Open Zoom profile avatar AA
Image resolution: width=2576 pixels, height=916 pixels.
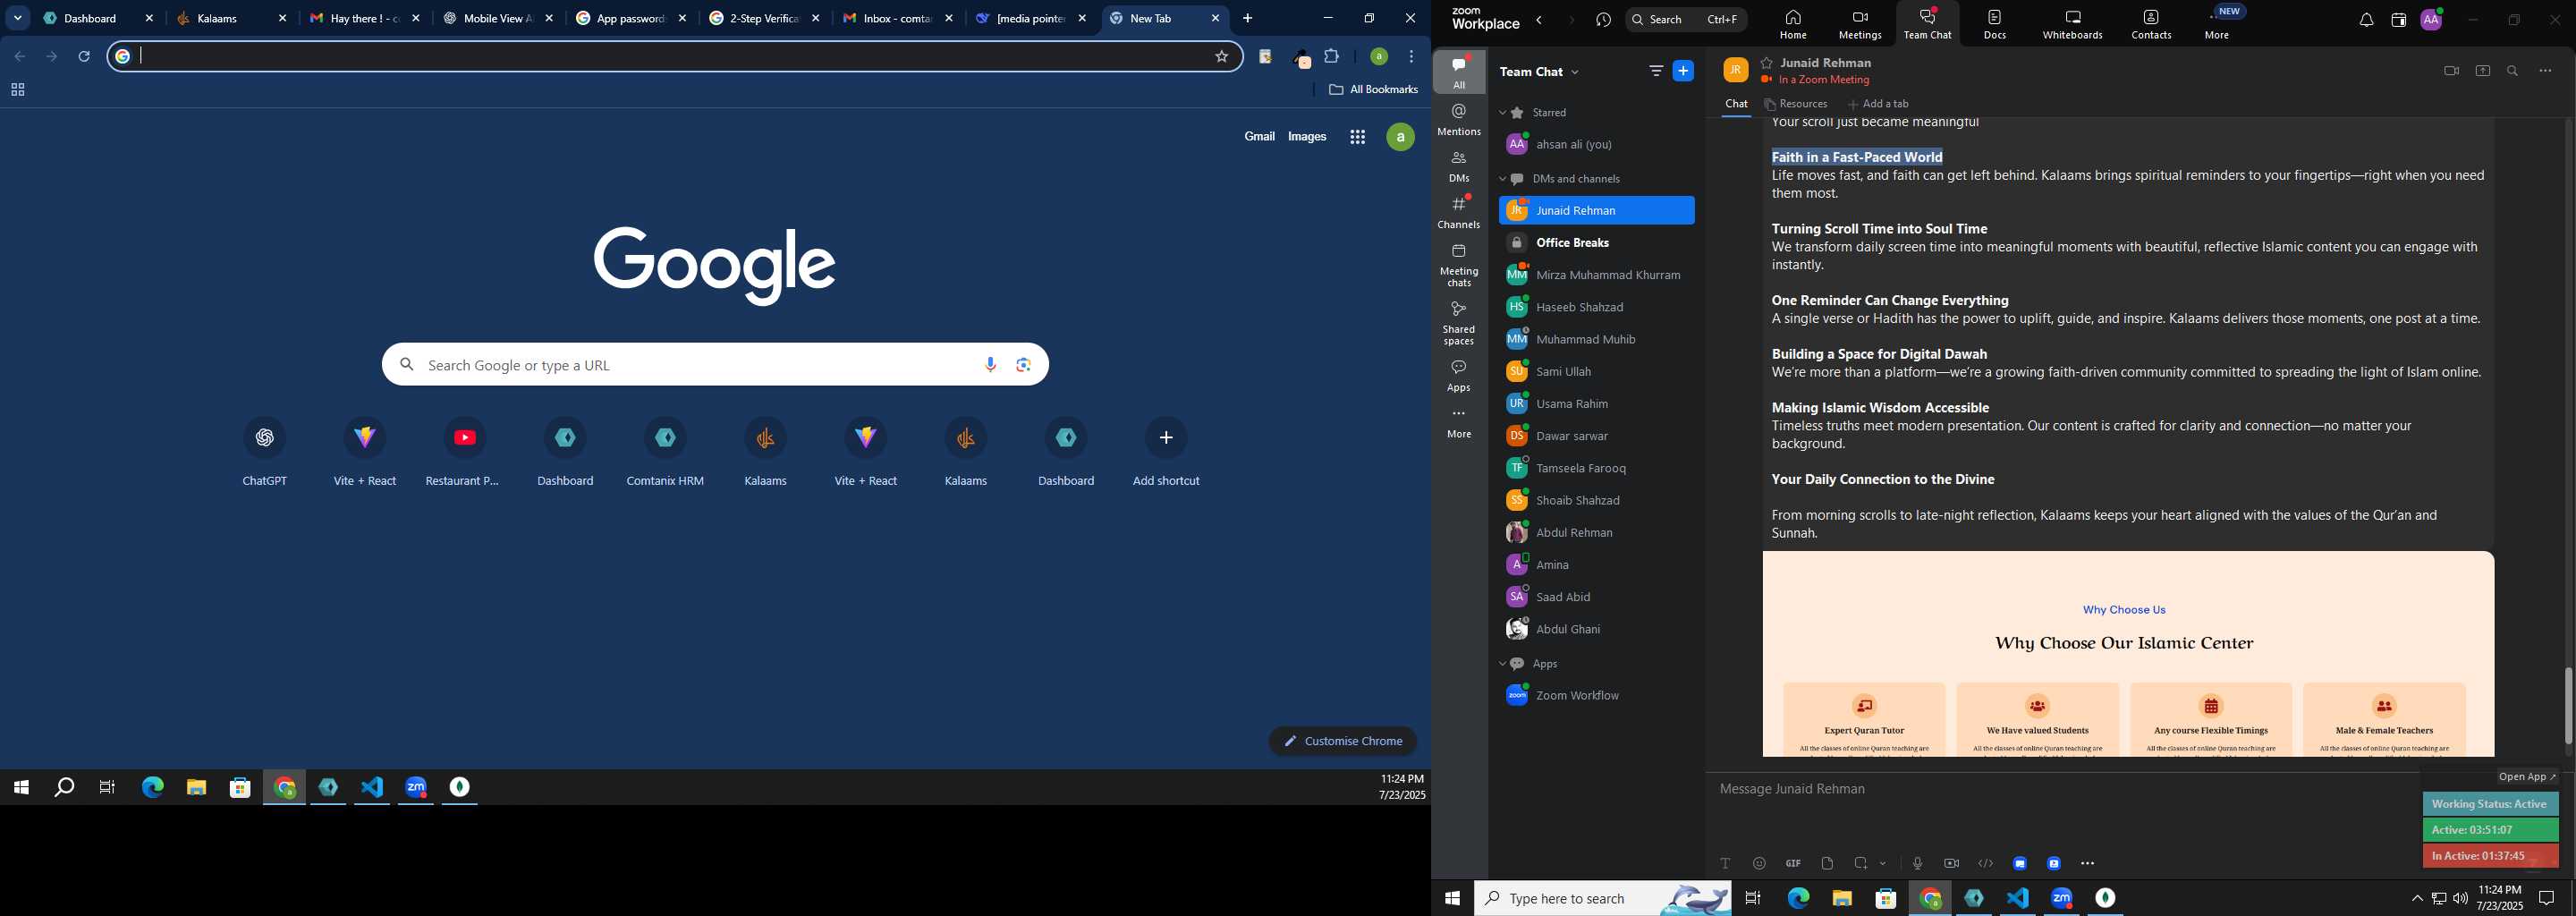pos(2431,20)
